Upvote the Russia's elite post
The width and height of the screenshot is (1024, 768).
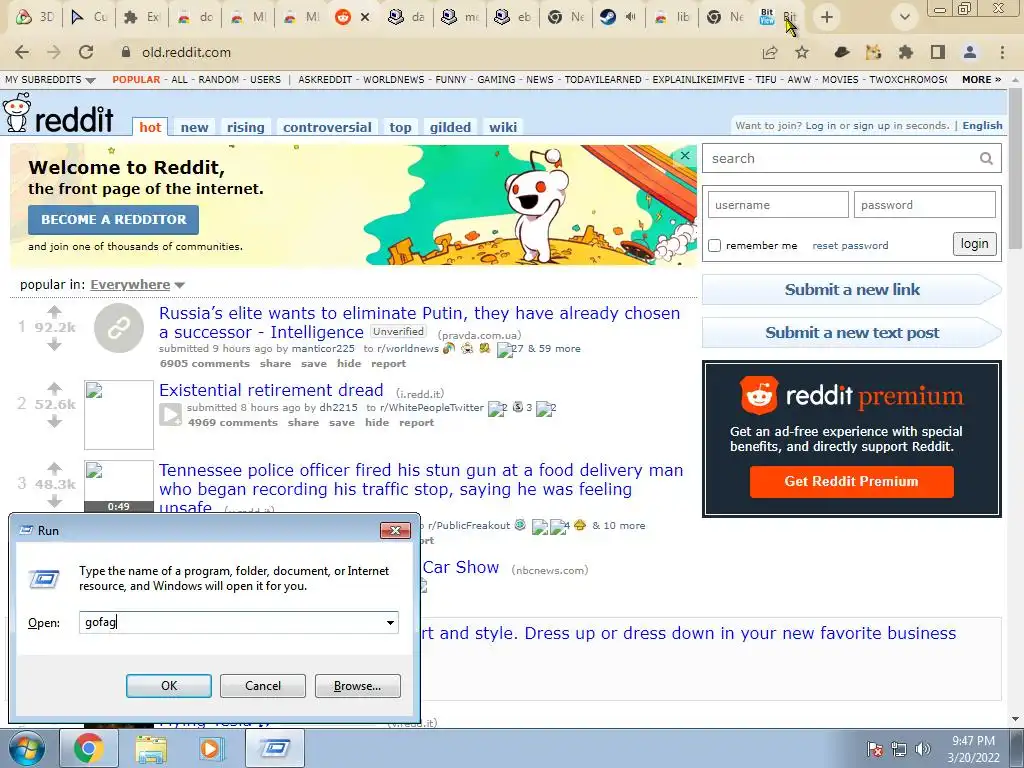point(54,312)
